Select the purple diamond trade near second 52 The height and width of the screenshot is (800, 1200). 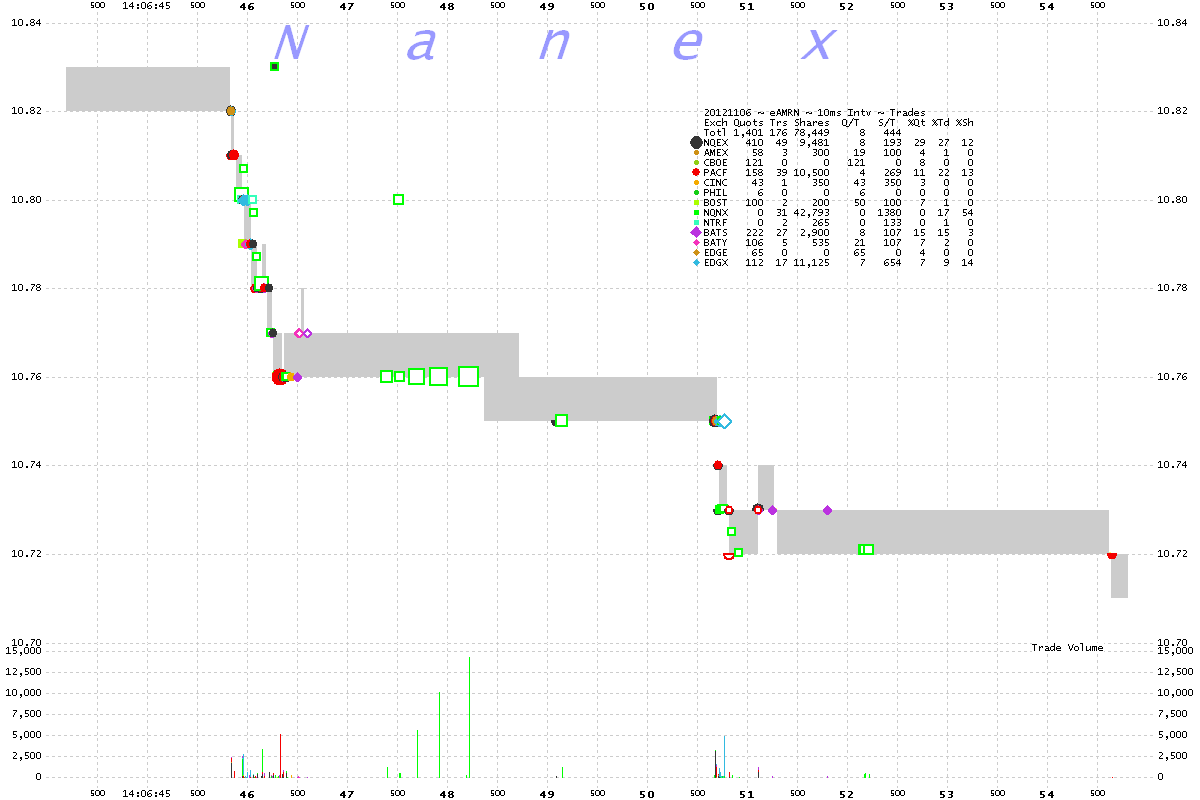tap(827, 510)
